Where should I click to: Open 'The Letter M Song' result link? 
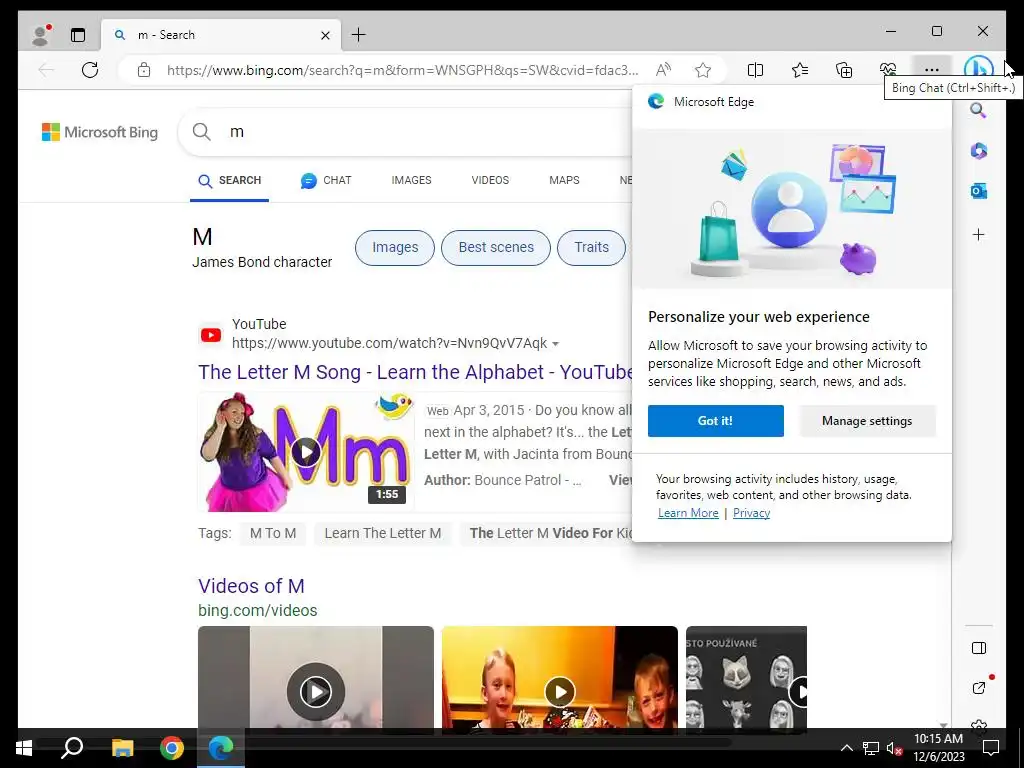coord(415,372)
